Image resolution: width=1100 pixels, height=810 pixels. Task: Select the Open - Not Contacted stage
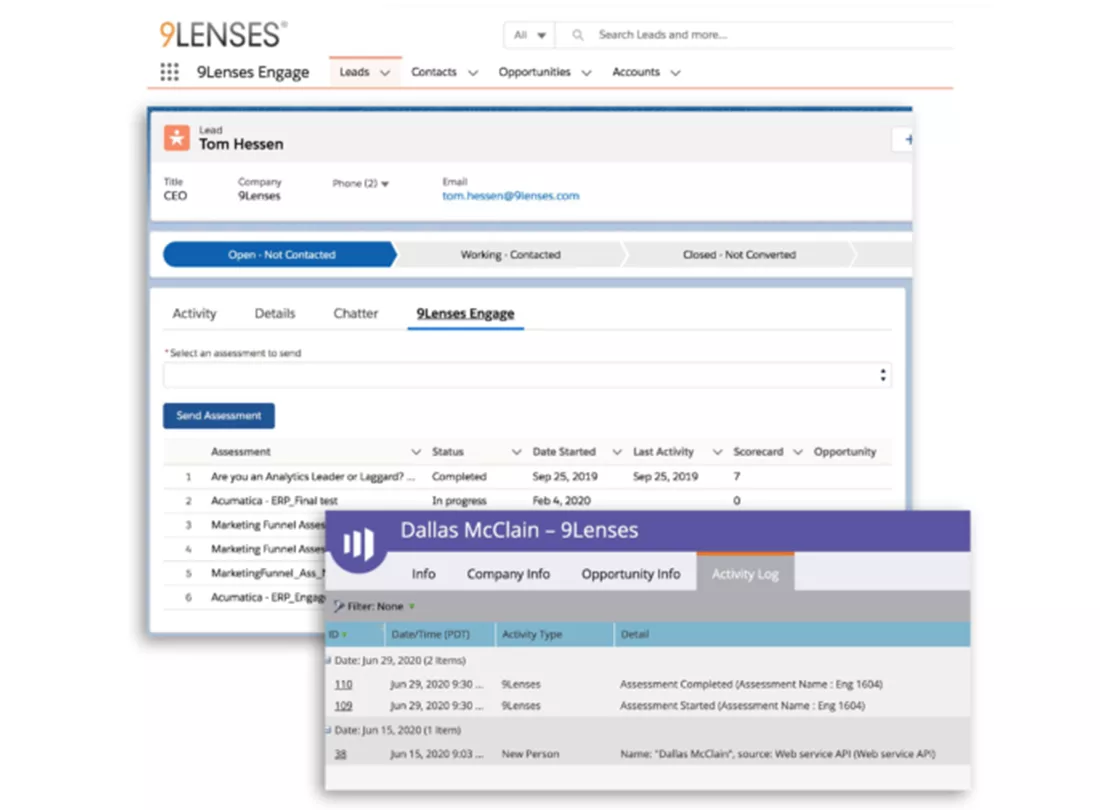(x=281, y=255)
